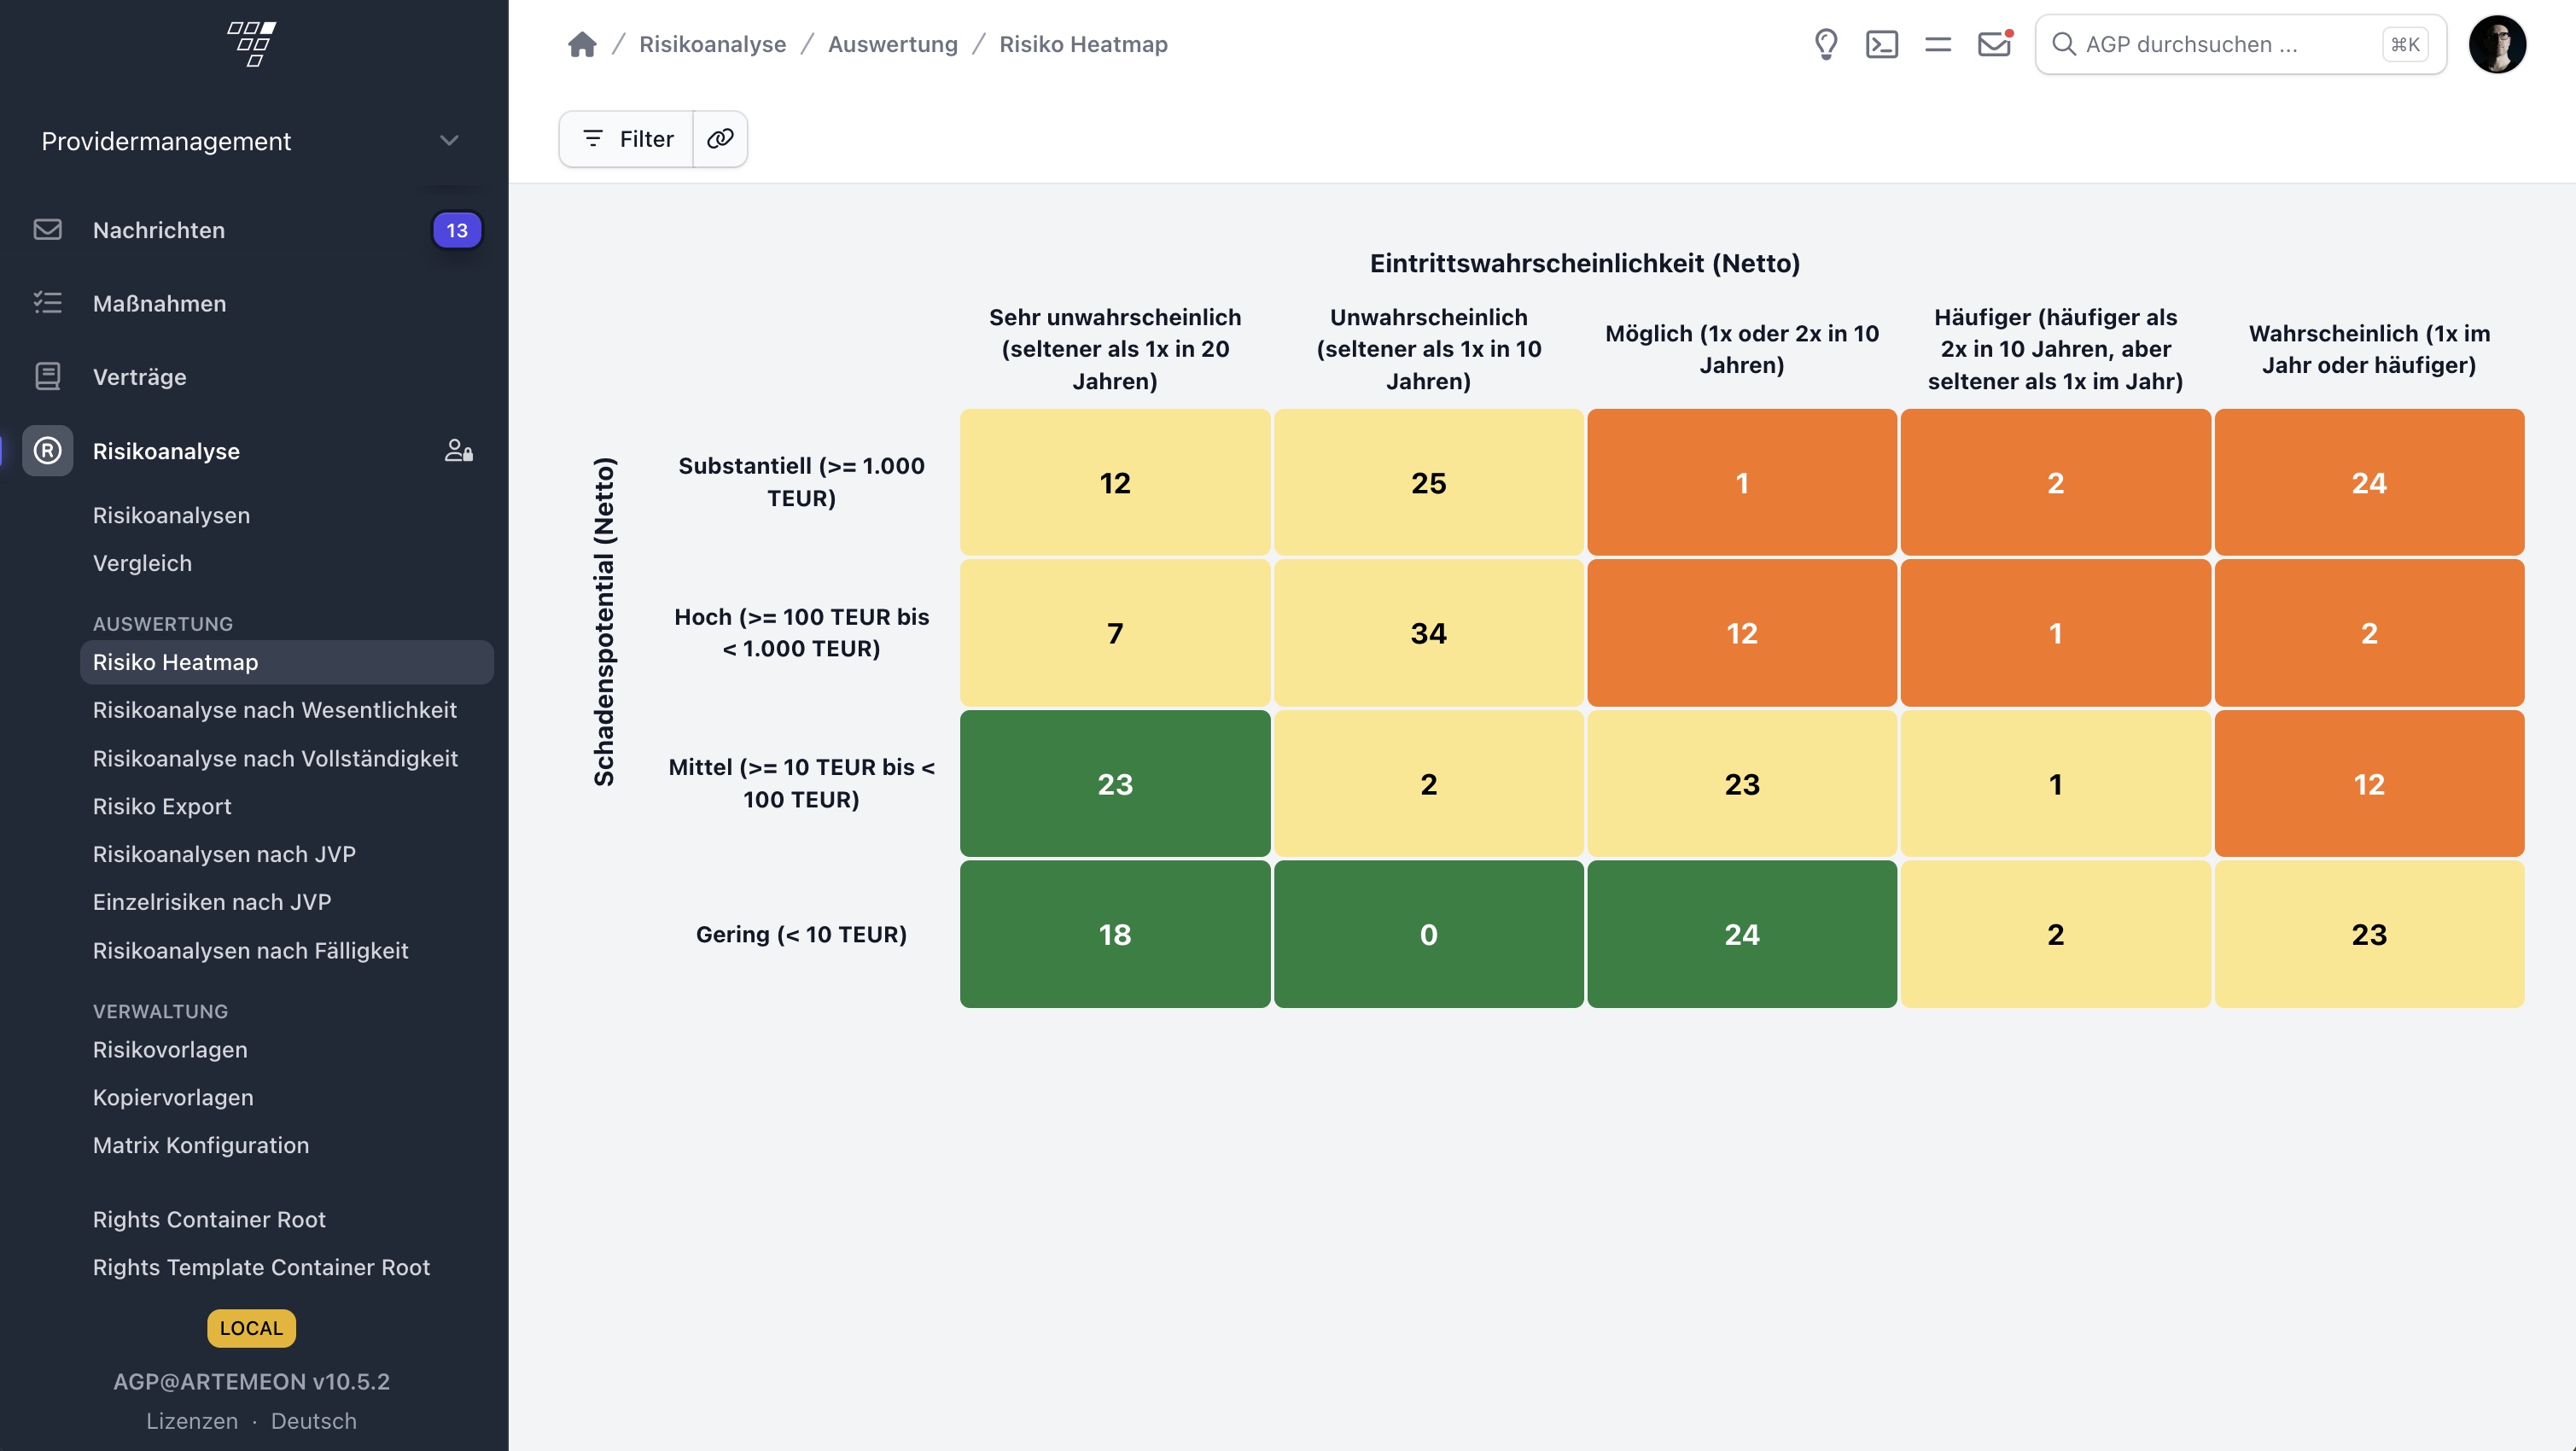
Task: Go to Verträge in the sidebar
Action: (140, 377)
